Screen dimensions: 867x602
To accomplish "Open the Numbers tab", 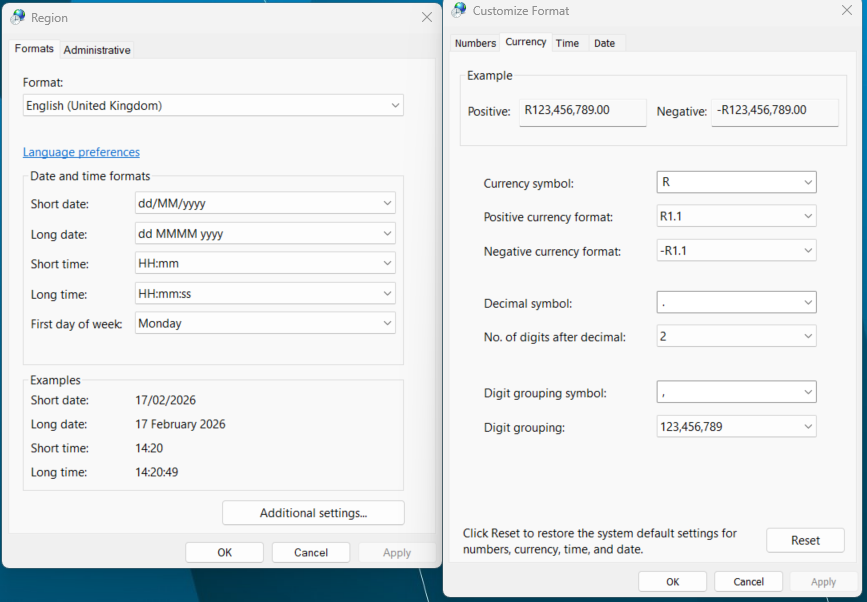I will 475,43.
